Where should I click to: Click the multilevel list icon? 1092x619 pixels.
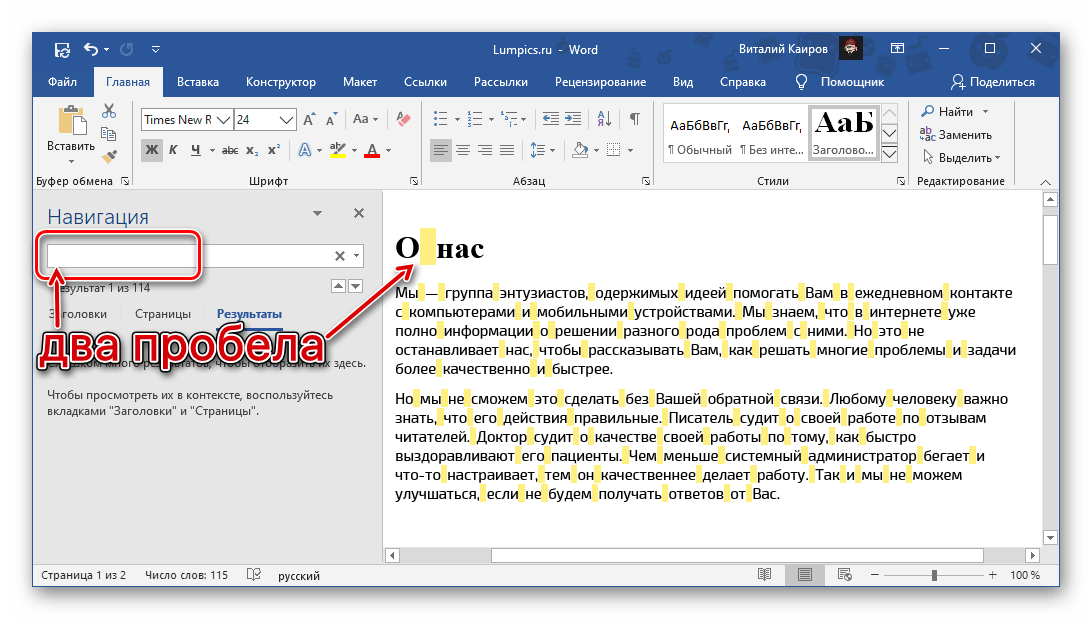tap(508, 119)
